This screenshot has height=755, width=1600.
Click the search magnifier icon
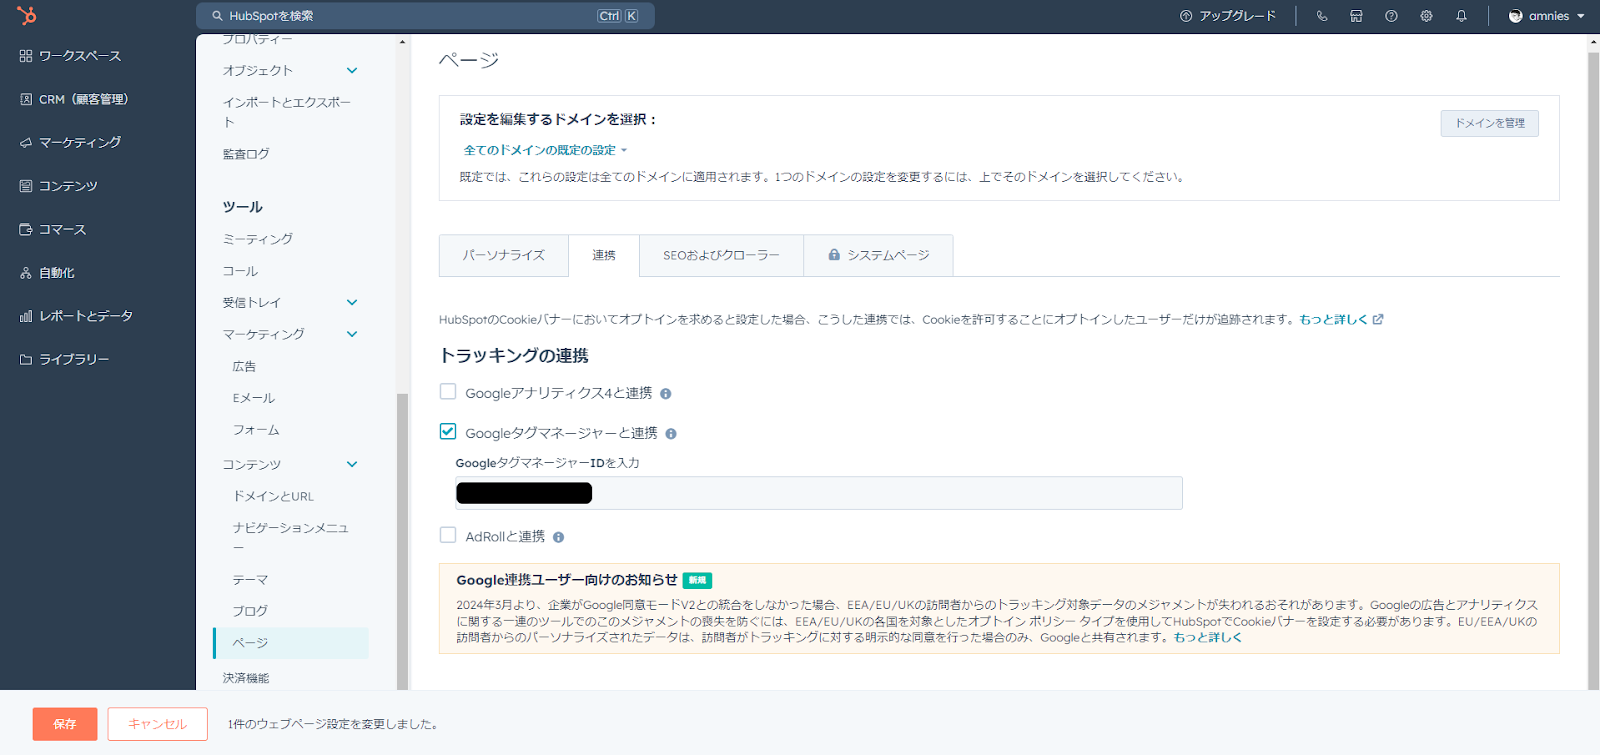[217, 16]
